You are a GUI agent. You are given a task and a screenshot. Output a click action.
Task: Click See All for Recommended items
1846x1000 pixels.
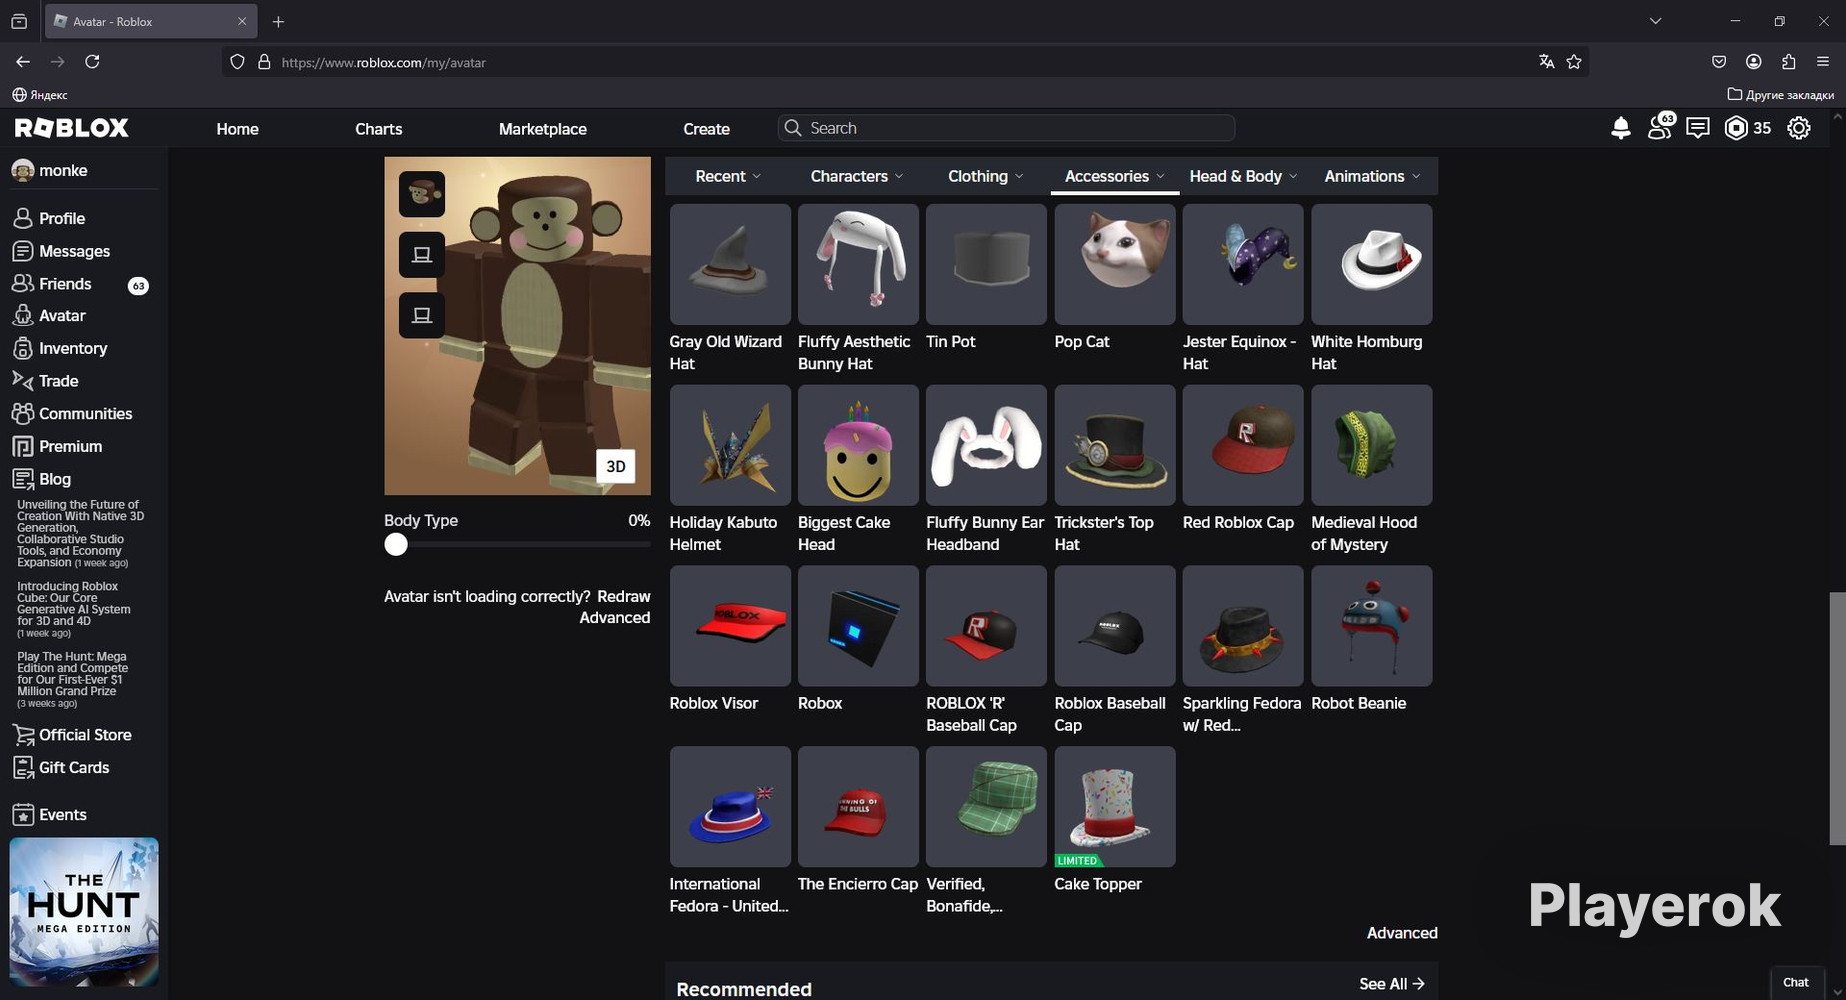click(x=1392, y=984)
